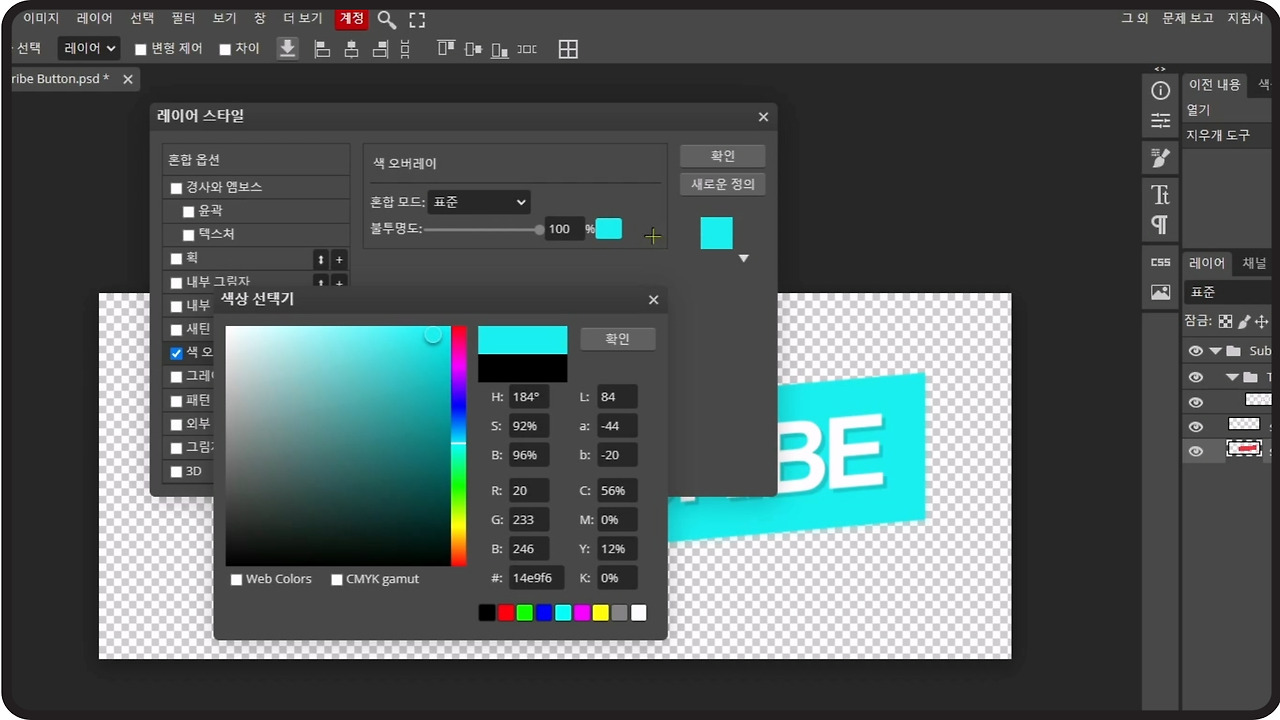Open the Paragraph panel icon
Screen dimensions: 1280x720
point(1160,224)
